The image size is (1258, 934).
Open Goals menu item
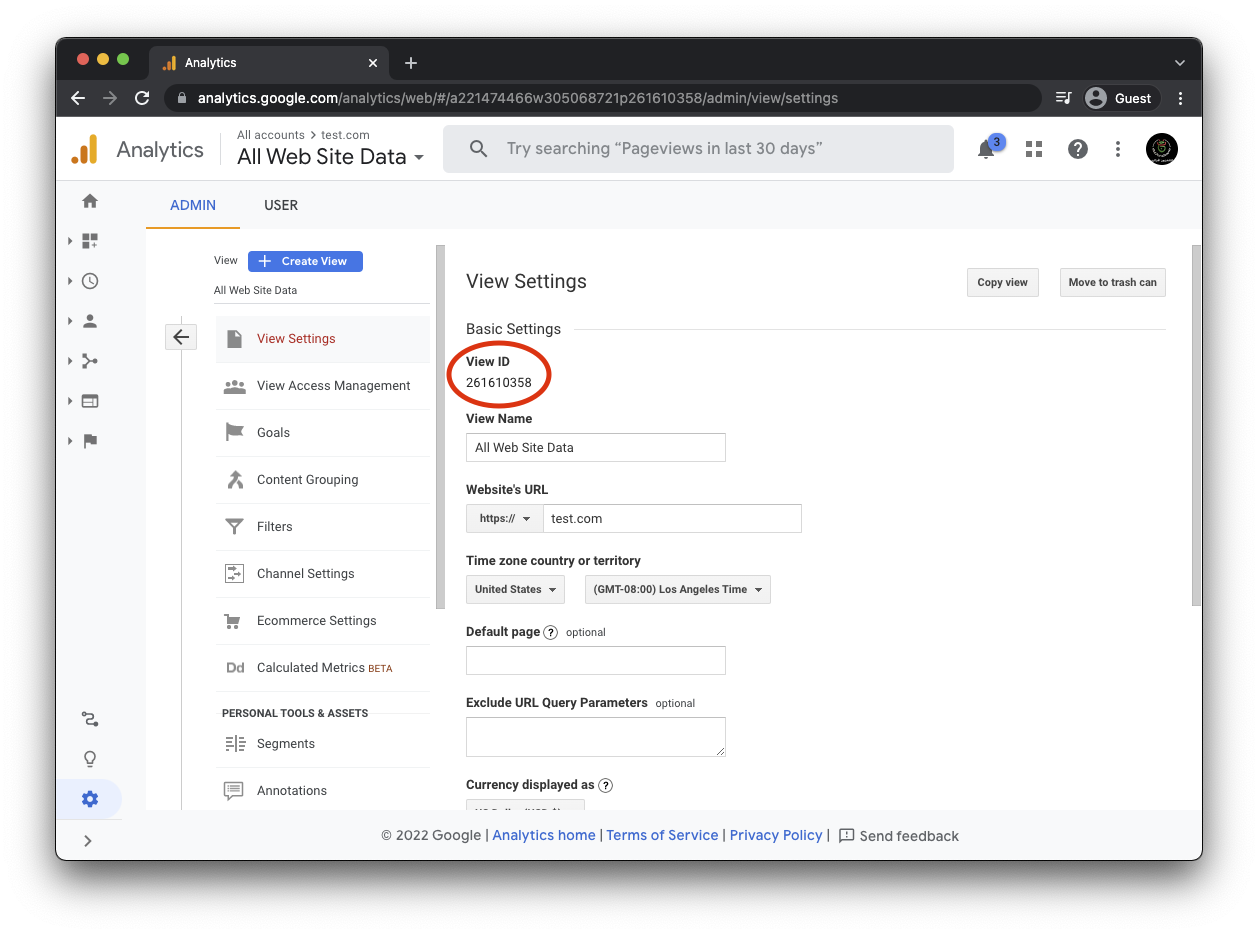pos(323,433)
